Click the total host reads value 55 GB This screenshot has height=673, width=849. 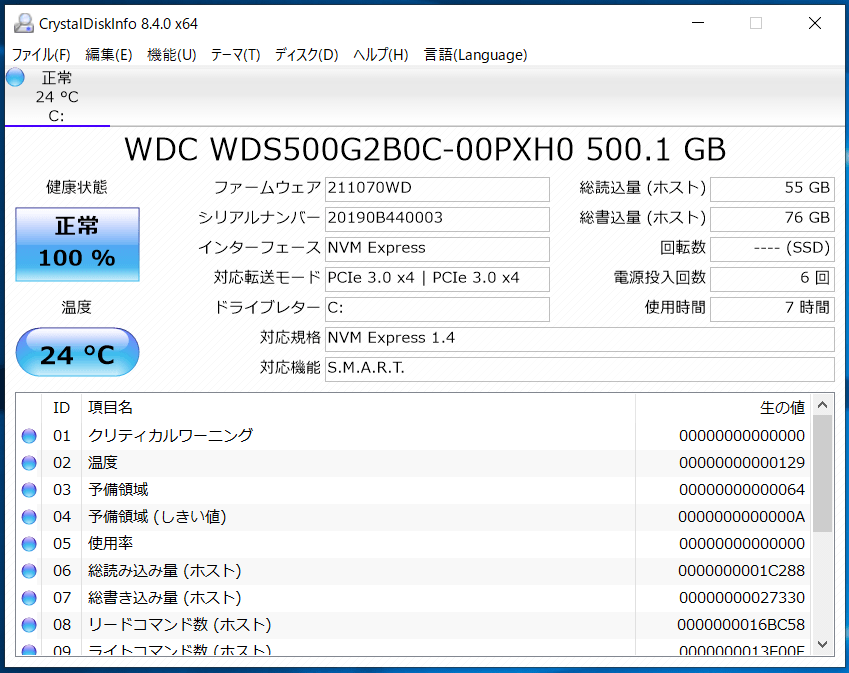tap(772, 189)
